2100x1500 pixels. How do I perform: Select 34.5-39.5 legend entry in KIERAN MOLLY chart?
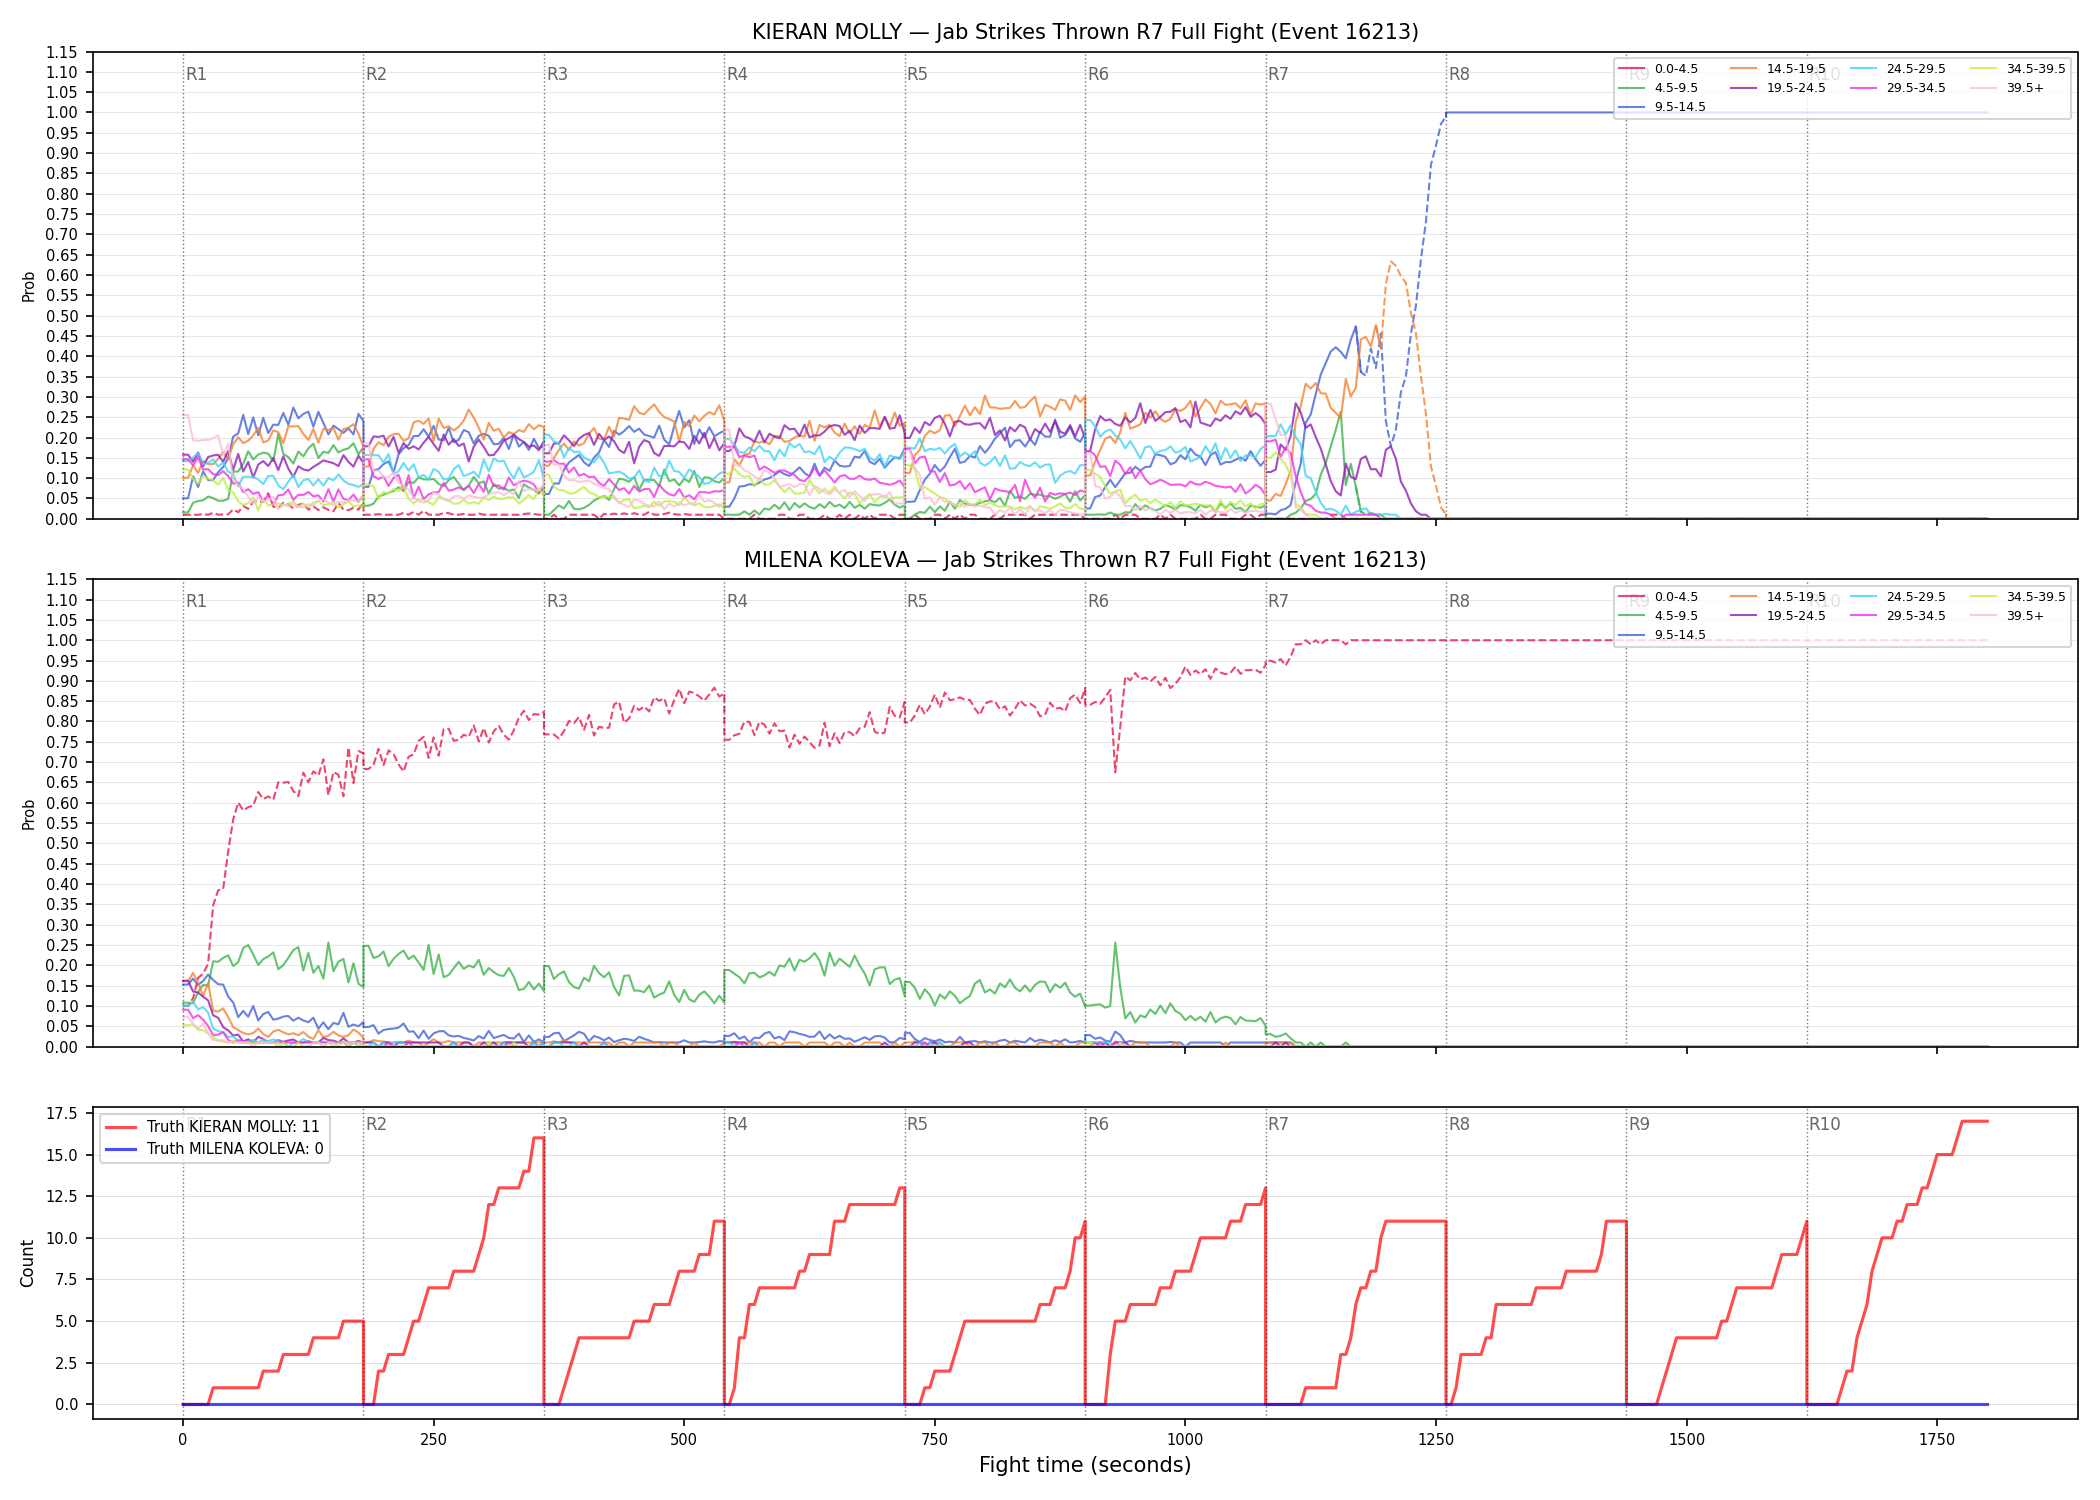[2018, 69]
